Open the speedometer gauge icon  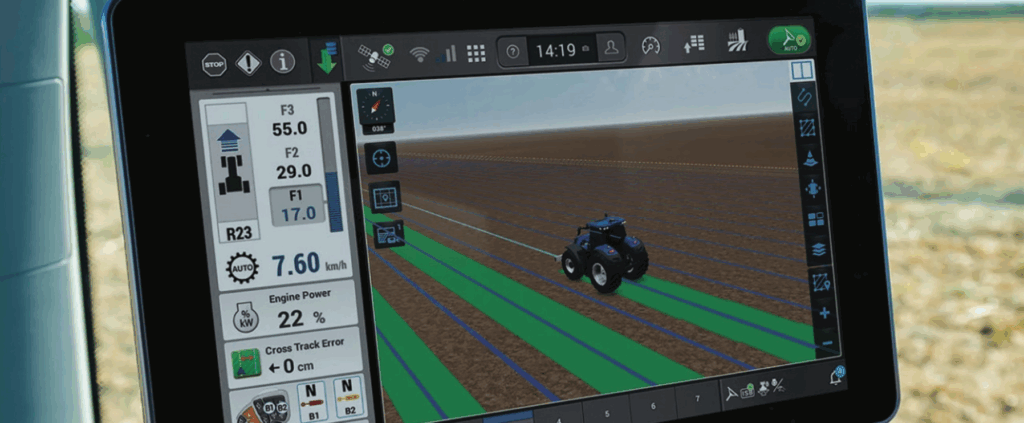point(651,47)
